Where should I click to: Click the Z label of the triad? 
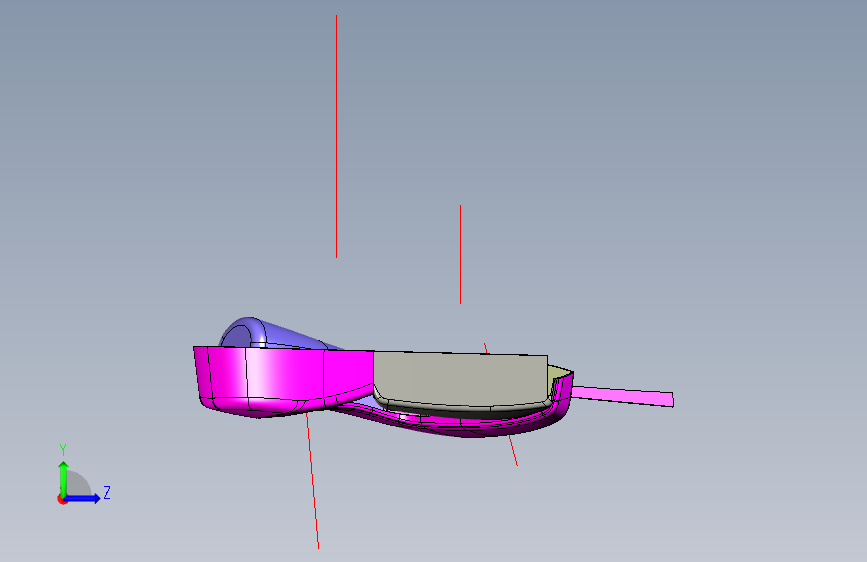point(107,492)
